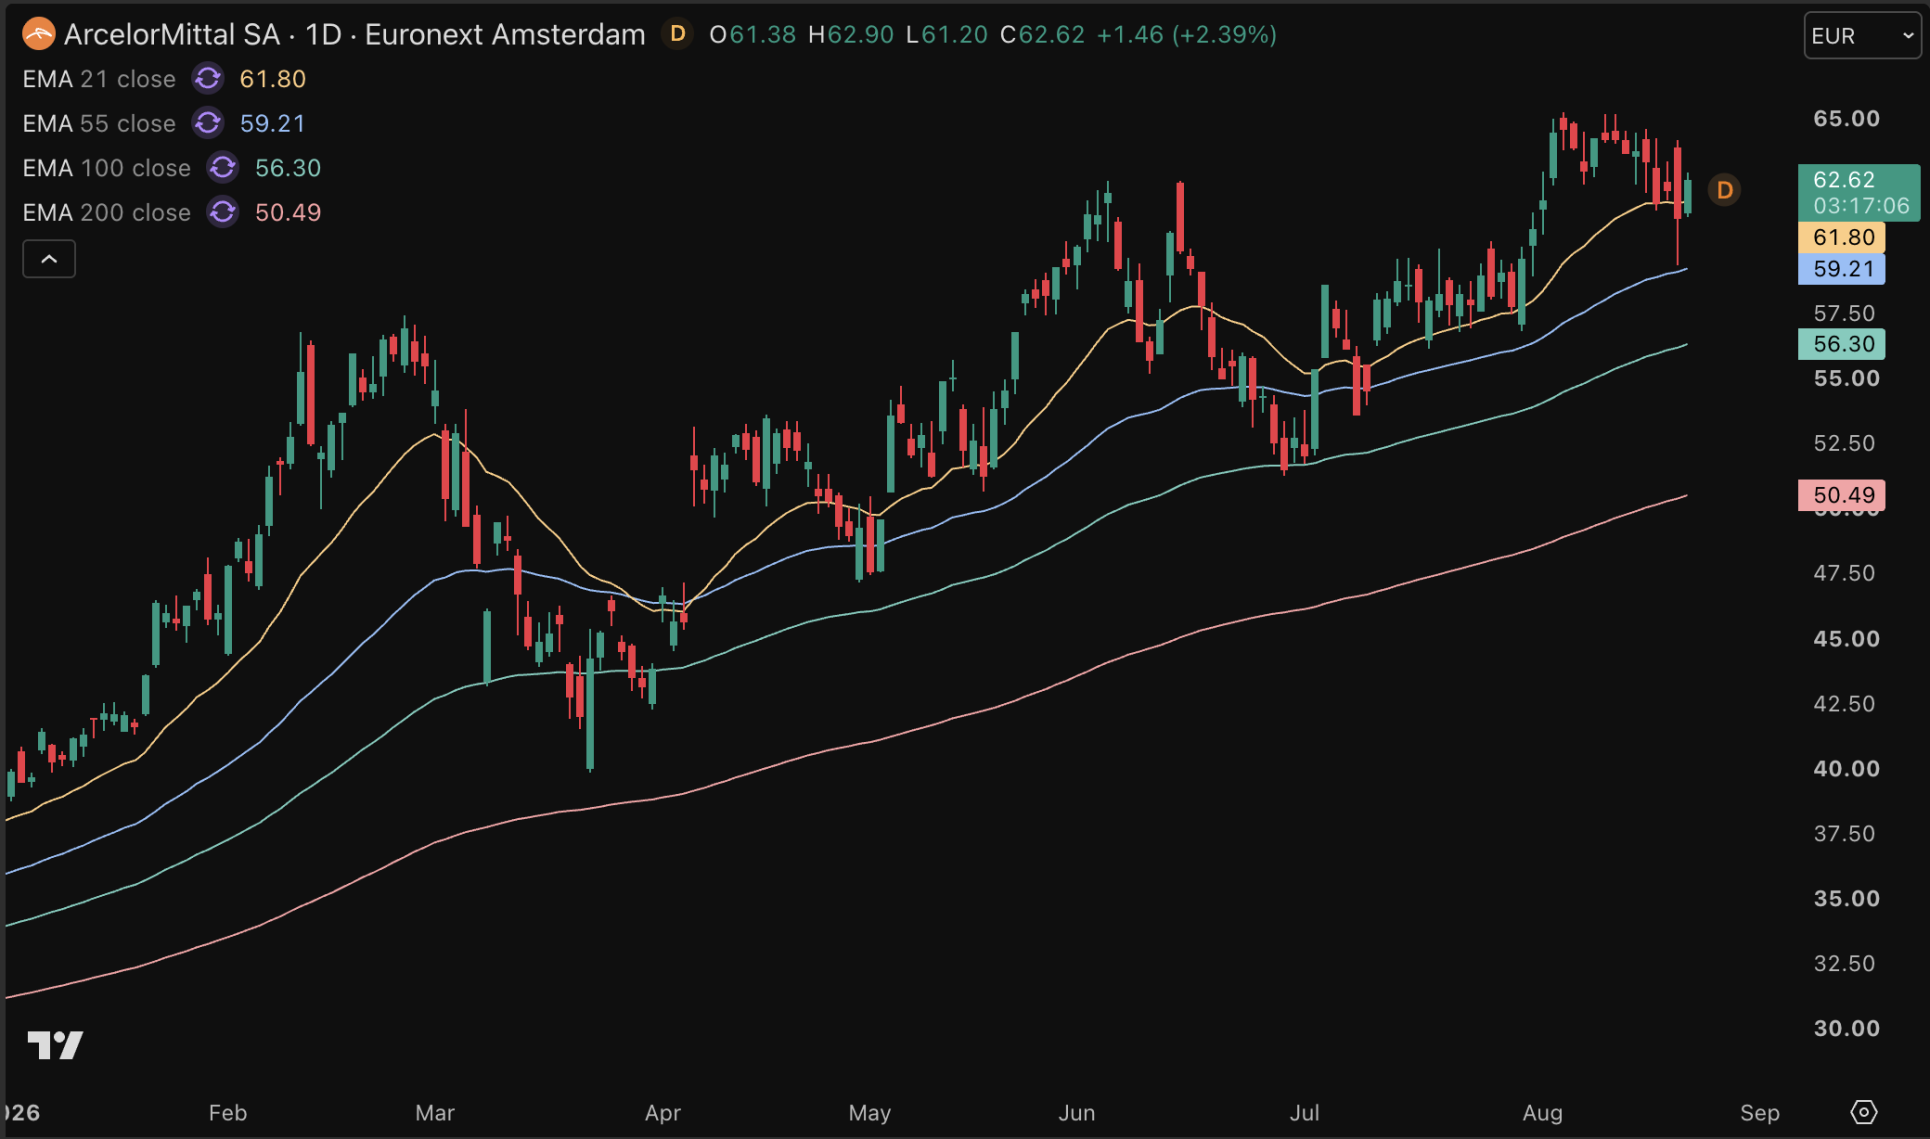Screen dimensions: 1930x1139
Task: Click the D marker icon near last candle
Action: coord(1724,190)
